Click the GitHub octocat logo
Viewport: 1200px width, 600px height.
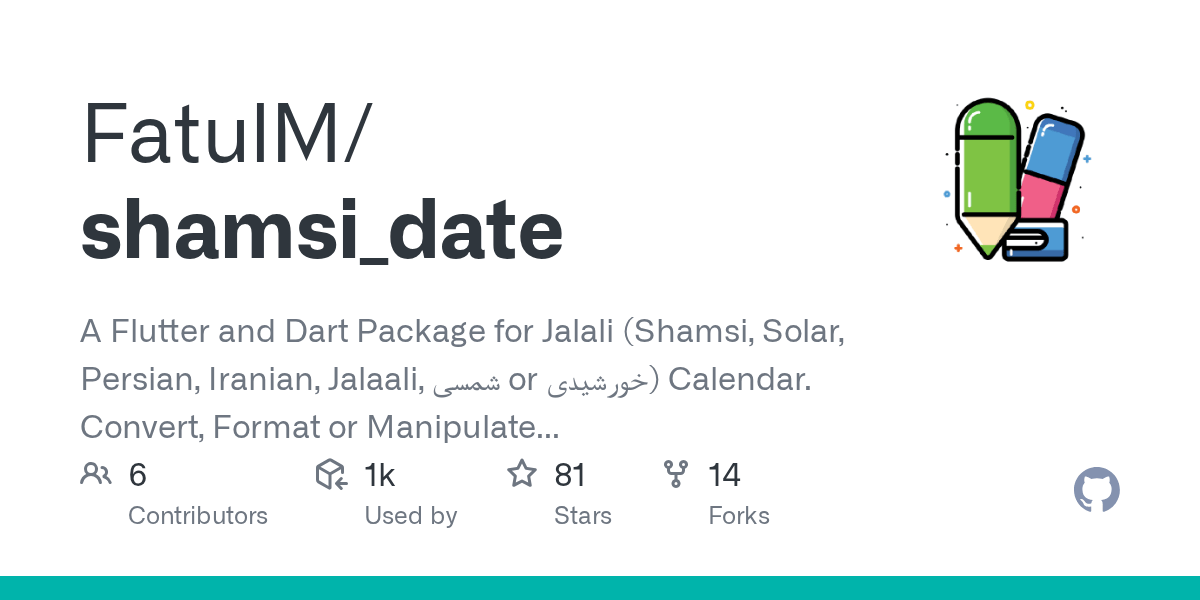1096,490
